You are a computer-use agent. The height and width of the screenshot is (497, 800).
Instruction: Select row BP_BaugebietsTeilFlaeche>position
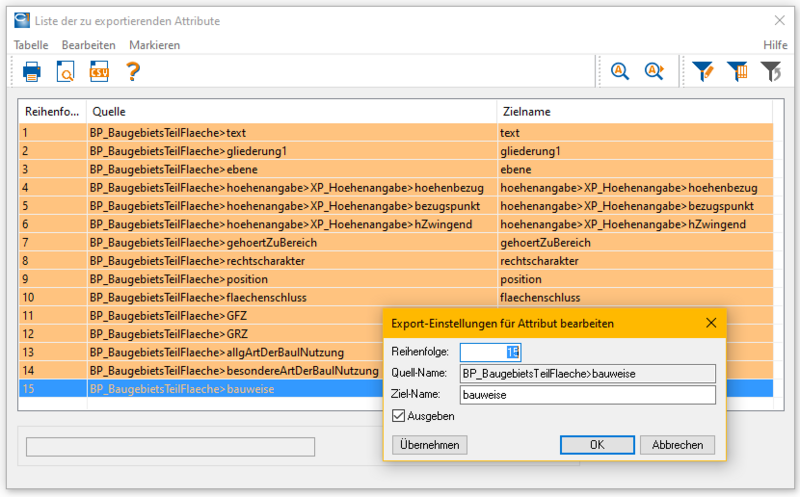396,279
